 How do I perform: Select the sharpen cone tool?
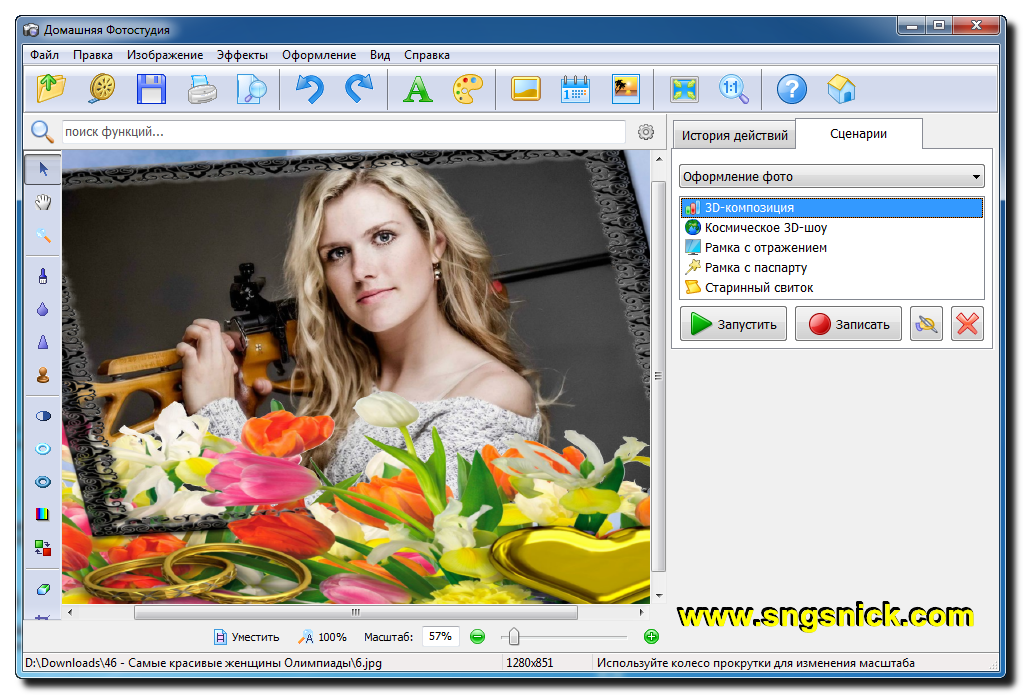tap(43, 342)
